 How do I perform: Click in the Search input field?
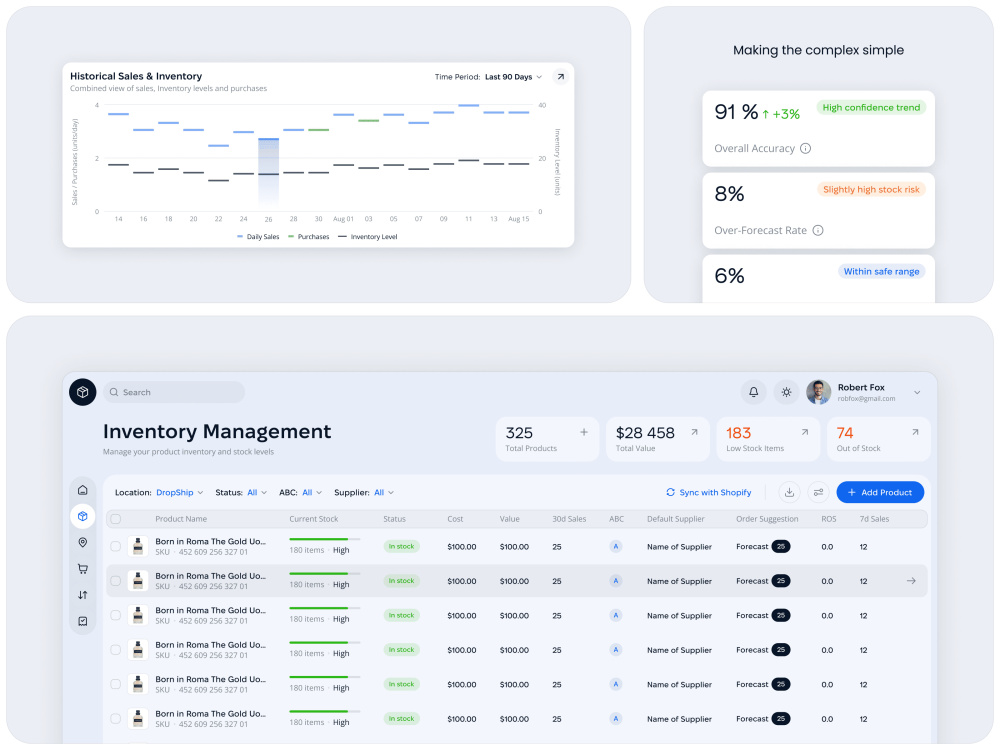click(x=174, y=392)
